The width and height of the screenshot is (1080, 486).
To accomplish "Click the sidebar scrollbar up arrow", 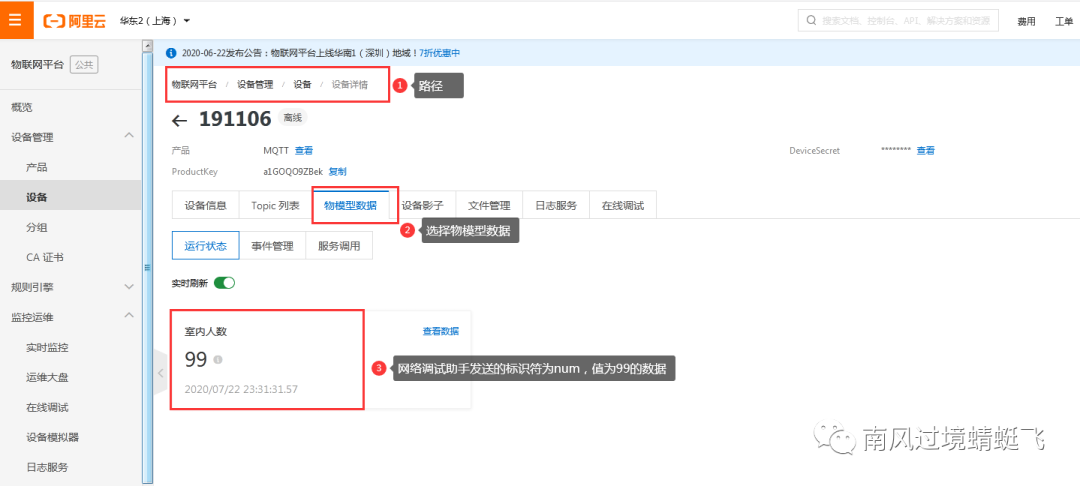I will tap(147, 45).
